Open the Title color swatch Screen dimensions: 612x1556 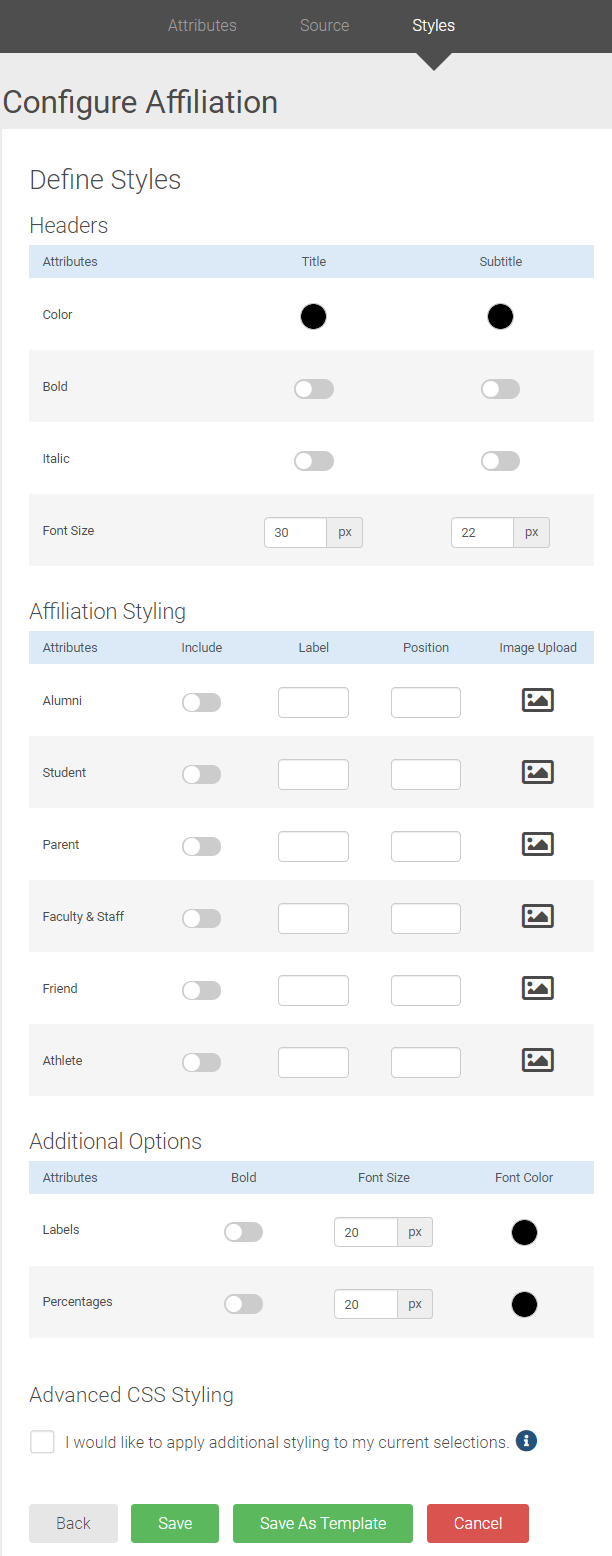tap(313, 316)
